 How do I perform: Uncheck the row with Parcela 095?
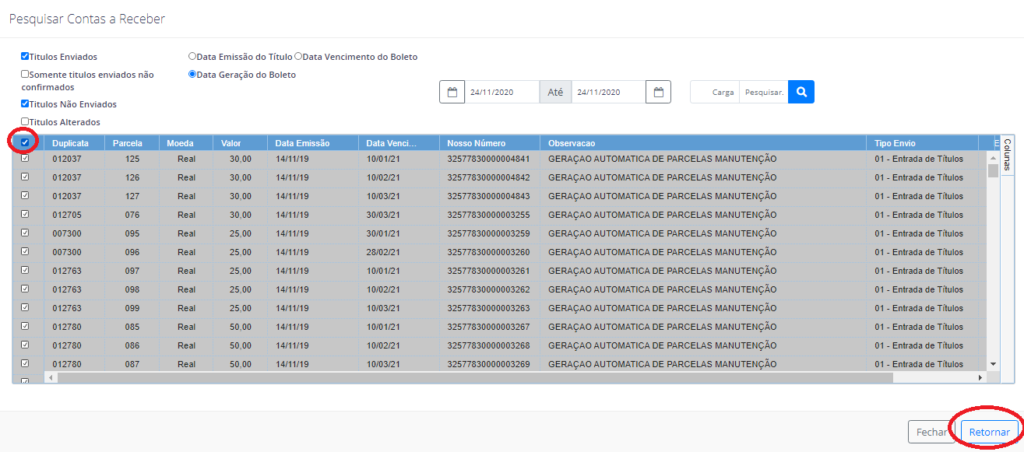(x=25, y=233)
